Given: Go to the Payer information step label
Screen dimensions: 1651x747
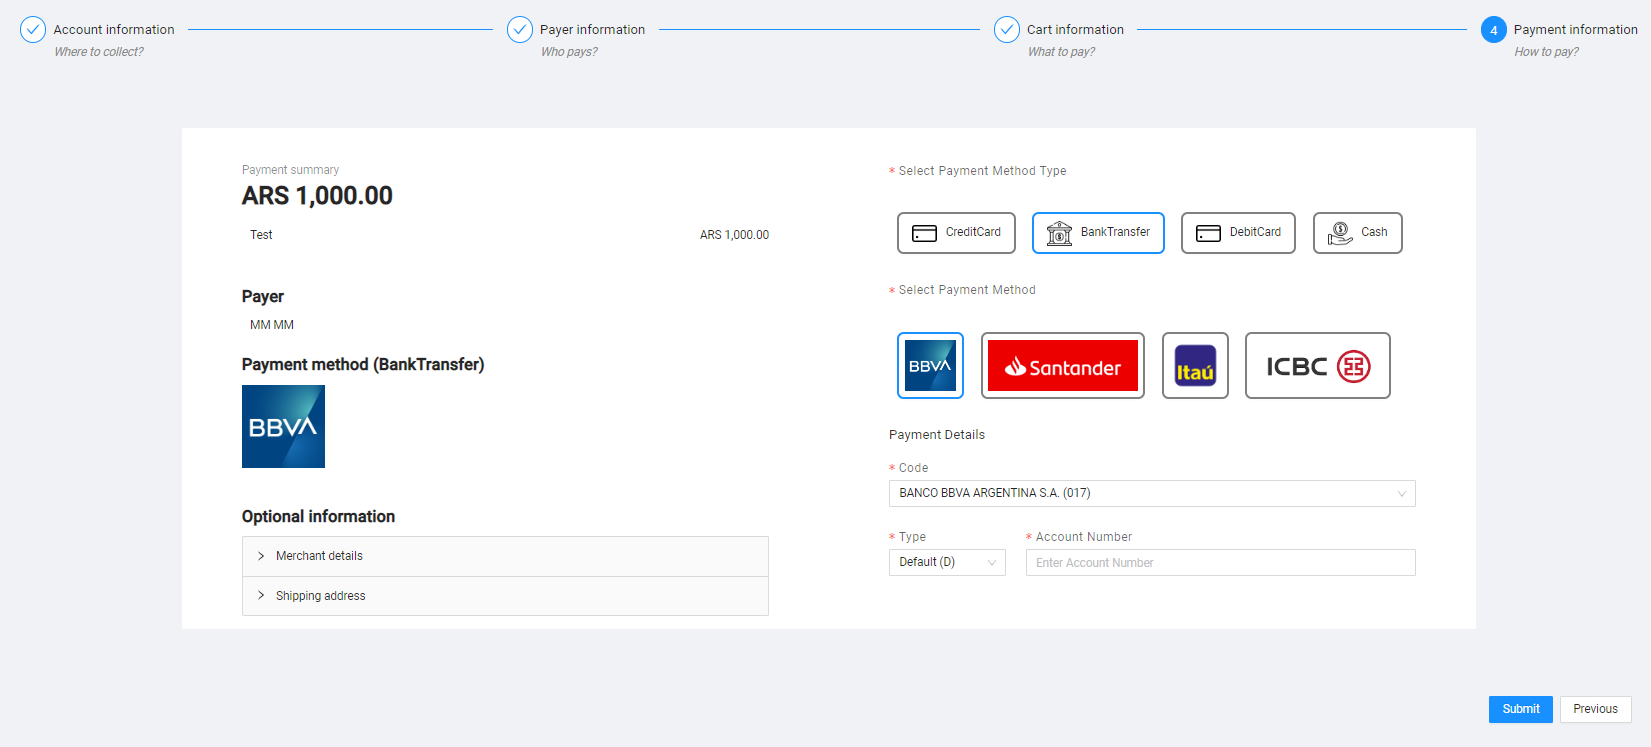Looking at the screenshot, I should (593, 30).
